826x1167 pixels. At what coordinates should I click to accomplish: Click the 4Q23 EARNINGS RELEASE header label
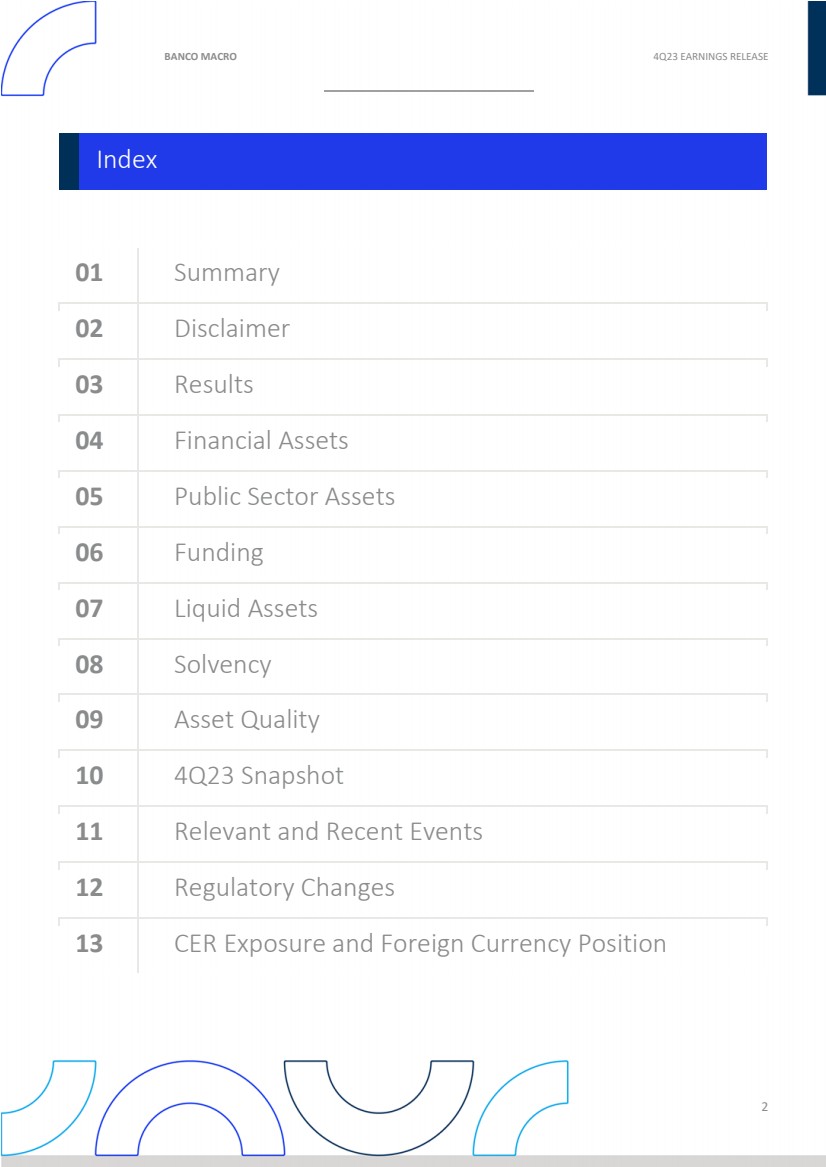tap(710, 57)
